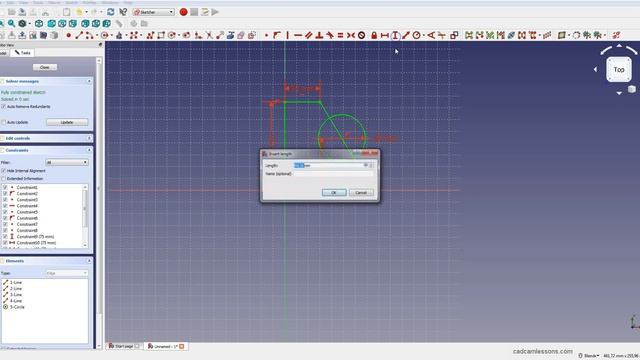Viewport: 640px width, 360px height.
Task: Apply the Vertical constraint
Action: pyautogui.click(x=287, y=36)
